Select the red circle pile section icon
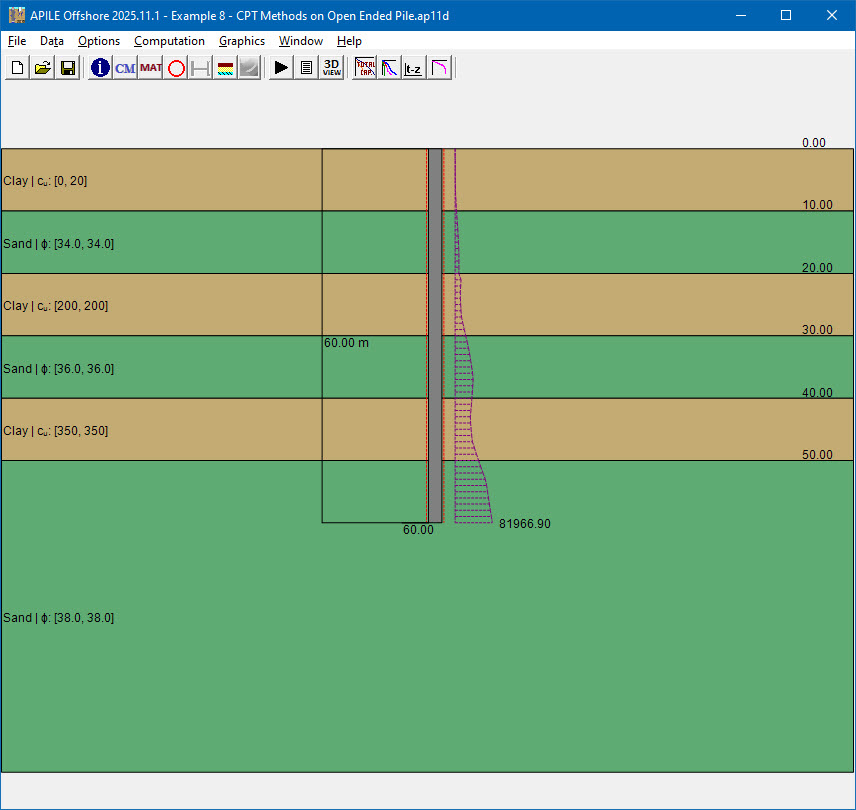This screenshot has width=856, height=810. click(176, 68)
